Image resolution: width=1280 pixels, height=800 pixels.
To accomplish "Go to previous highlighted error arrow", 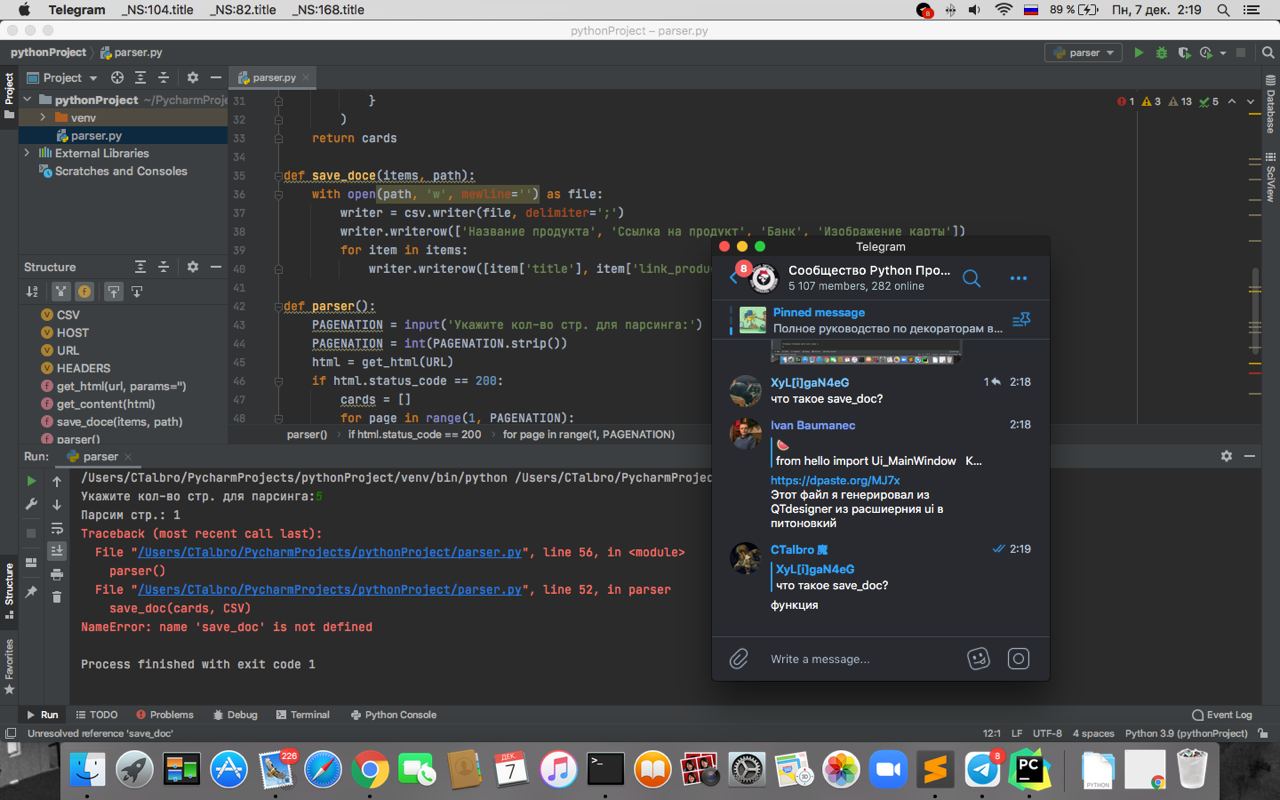I will pos(1232,101).
